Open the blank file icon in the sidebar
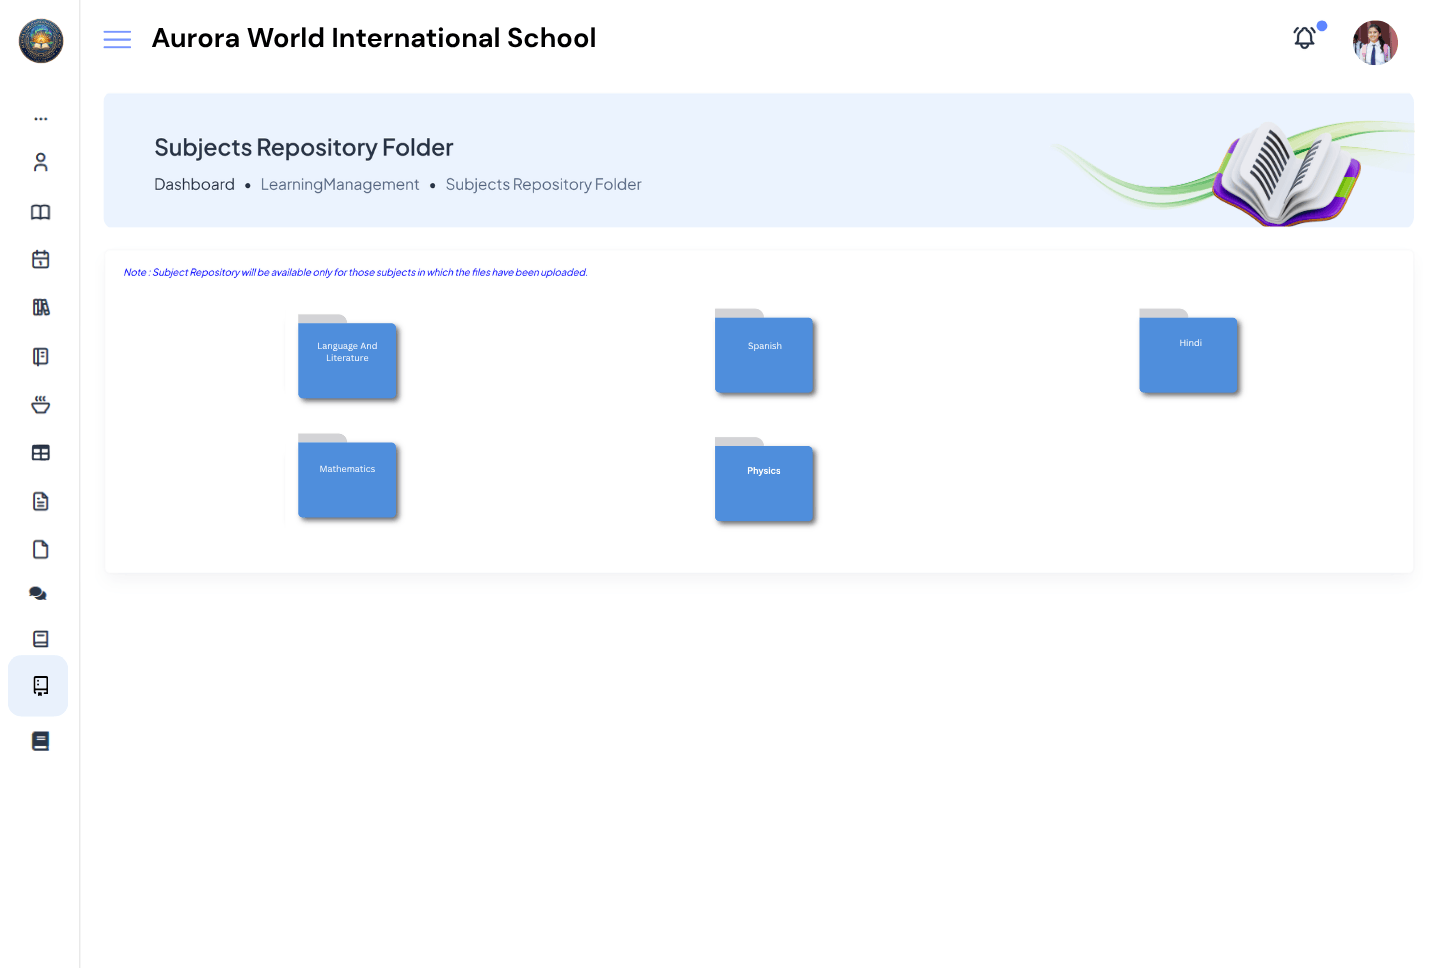The height and width of the screenshot is (968, 1440). (40, 549)
